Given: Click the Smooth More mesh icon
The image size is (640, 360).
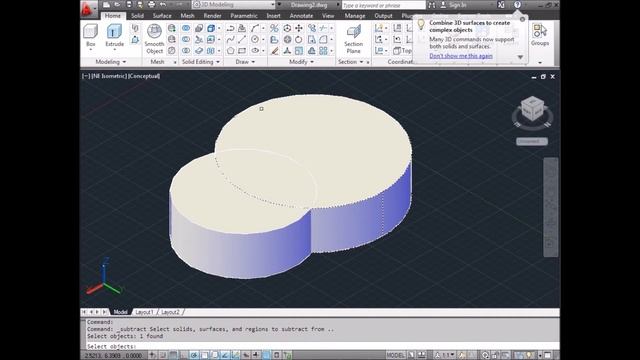Looking at the screenshot, I should [x=172, y=28].
